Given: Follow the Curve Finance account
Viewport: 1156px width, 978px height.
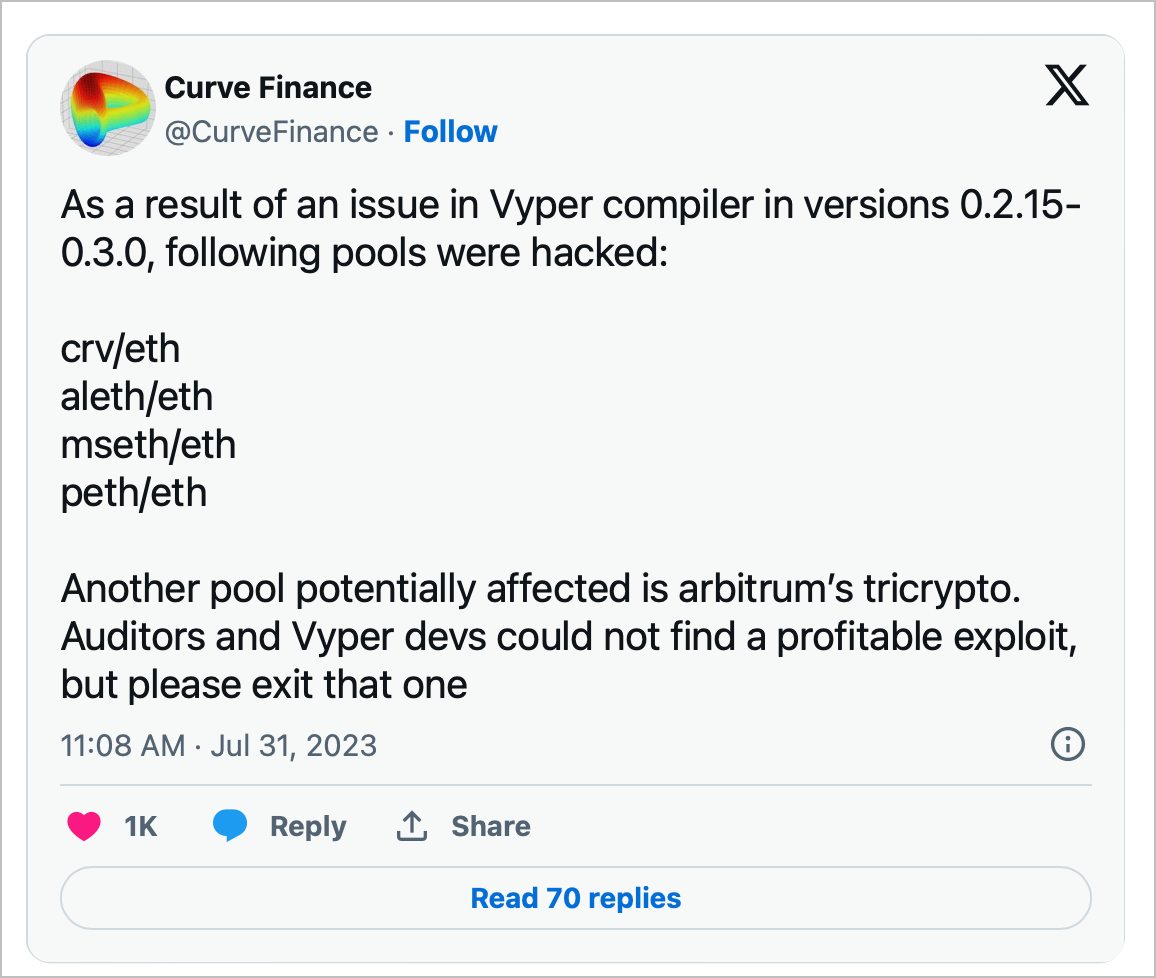Looking at the screenshot, I should pos(450,132).
